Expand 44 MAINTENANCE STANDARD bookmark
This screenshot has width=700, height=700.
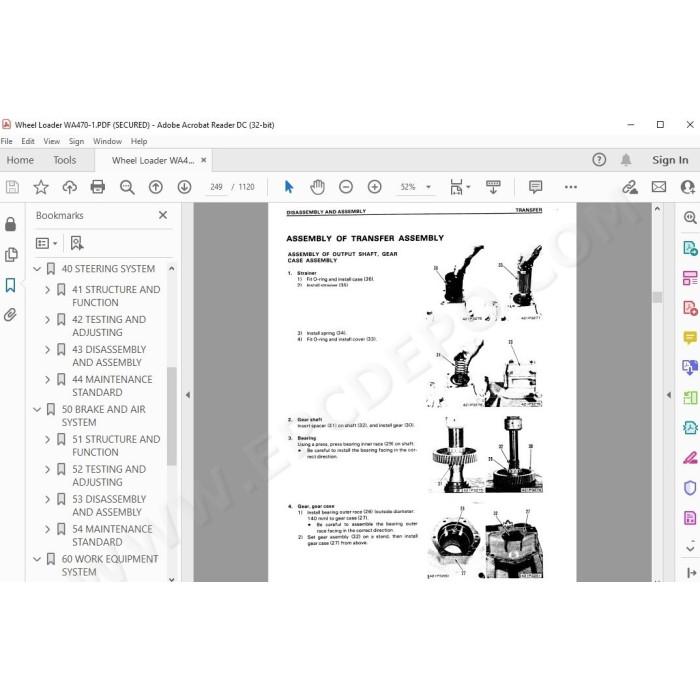(47, 379)
